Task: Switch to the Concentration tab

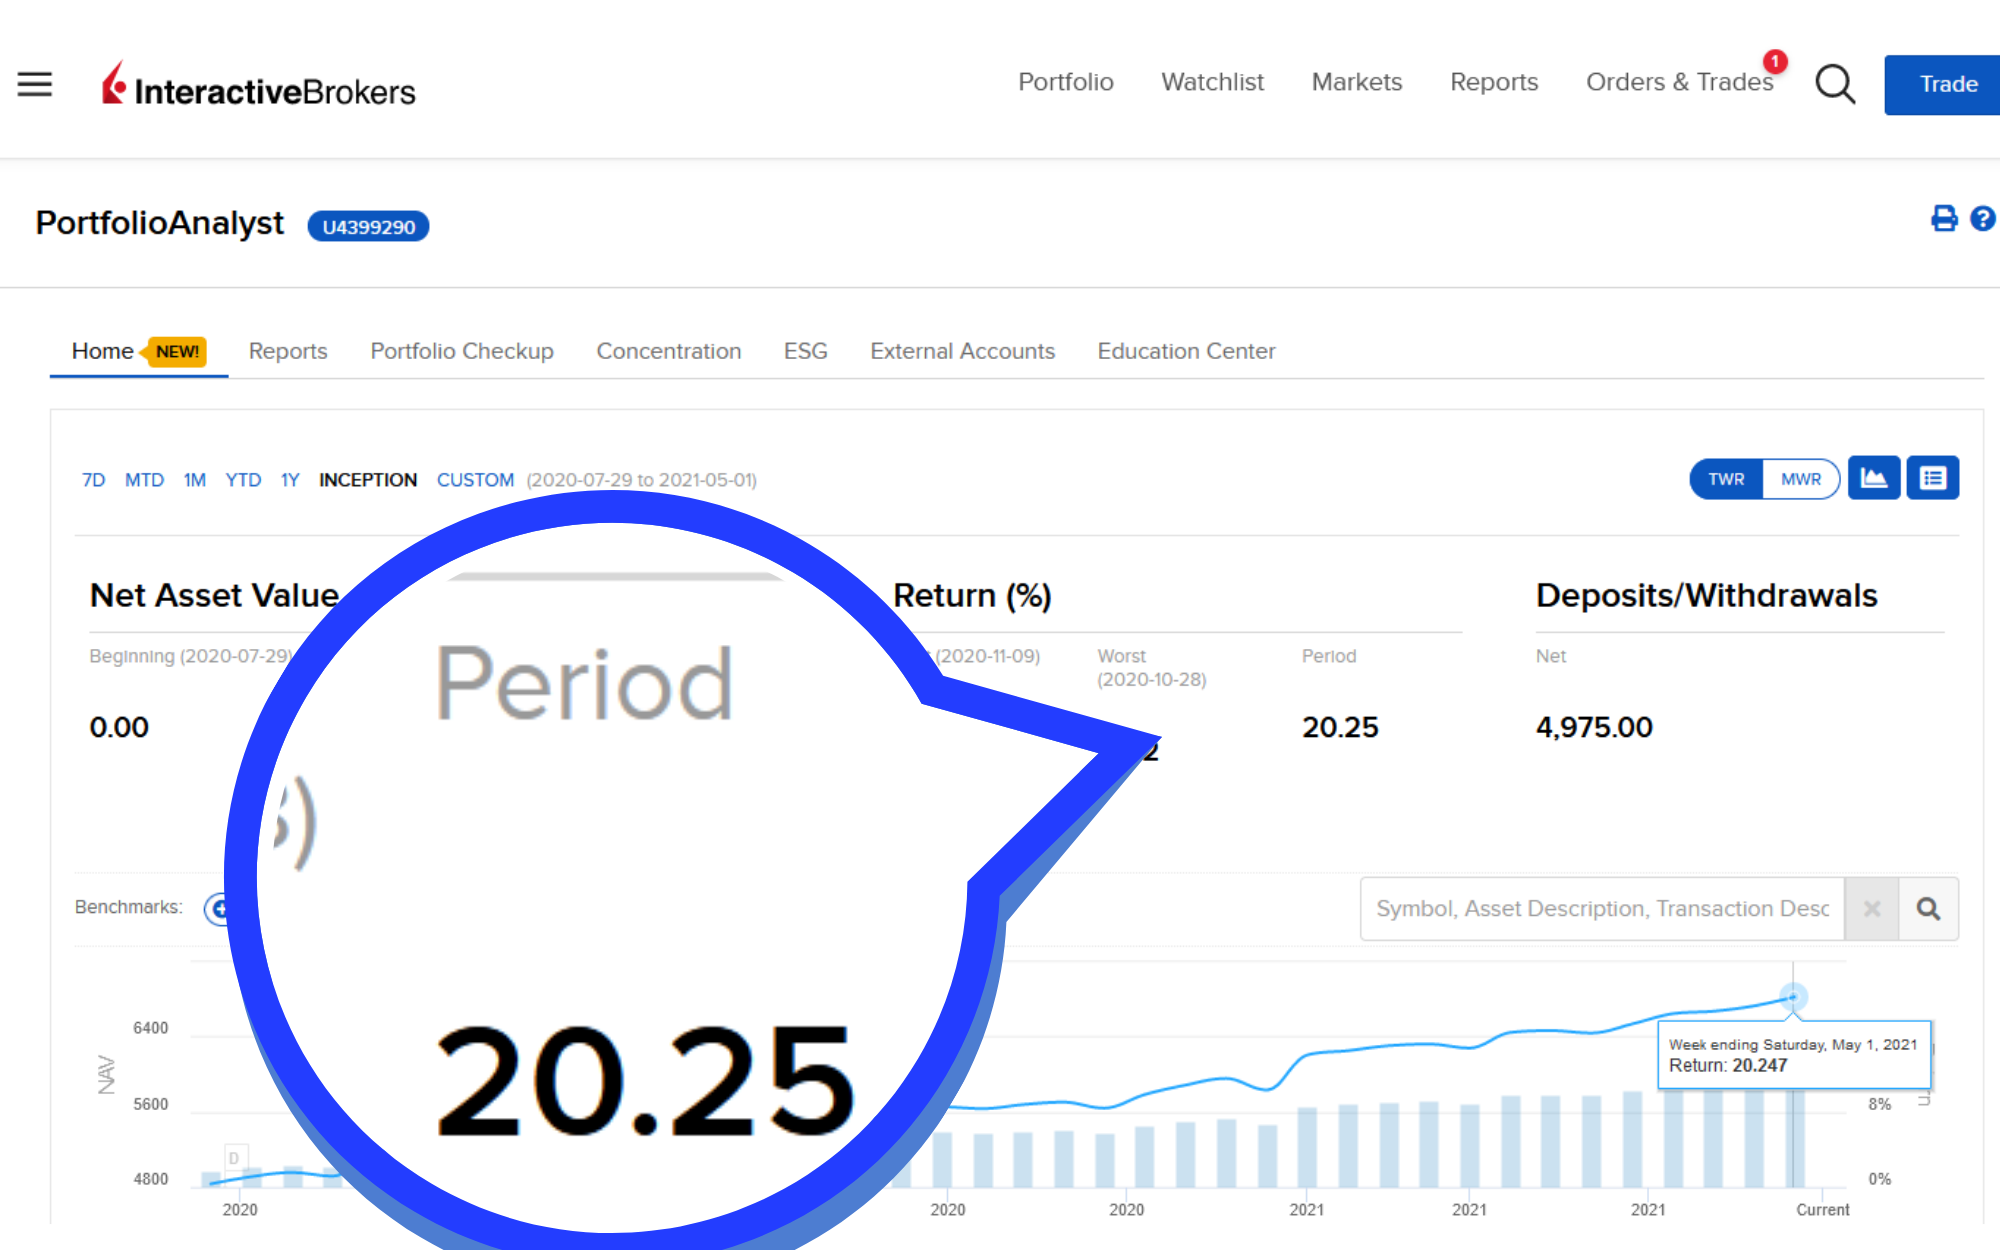Action: point(668,351)
